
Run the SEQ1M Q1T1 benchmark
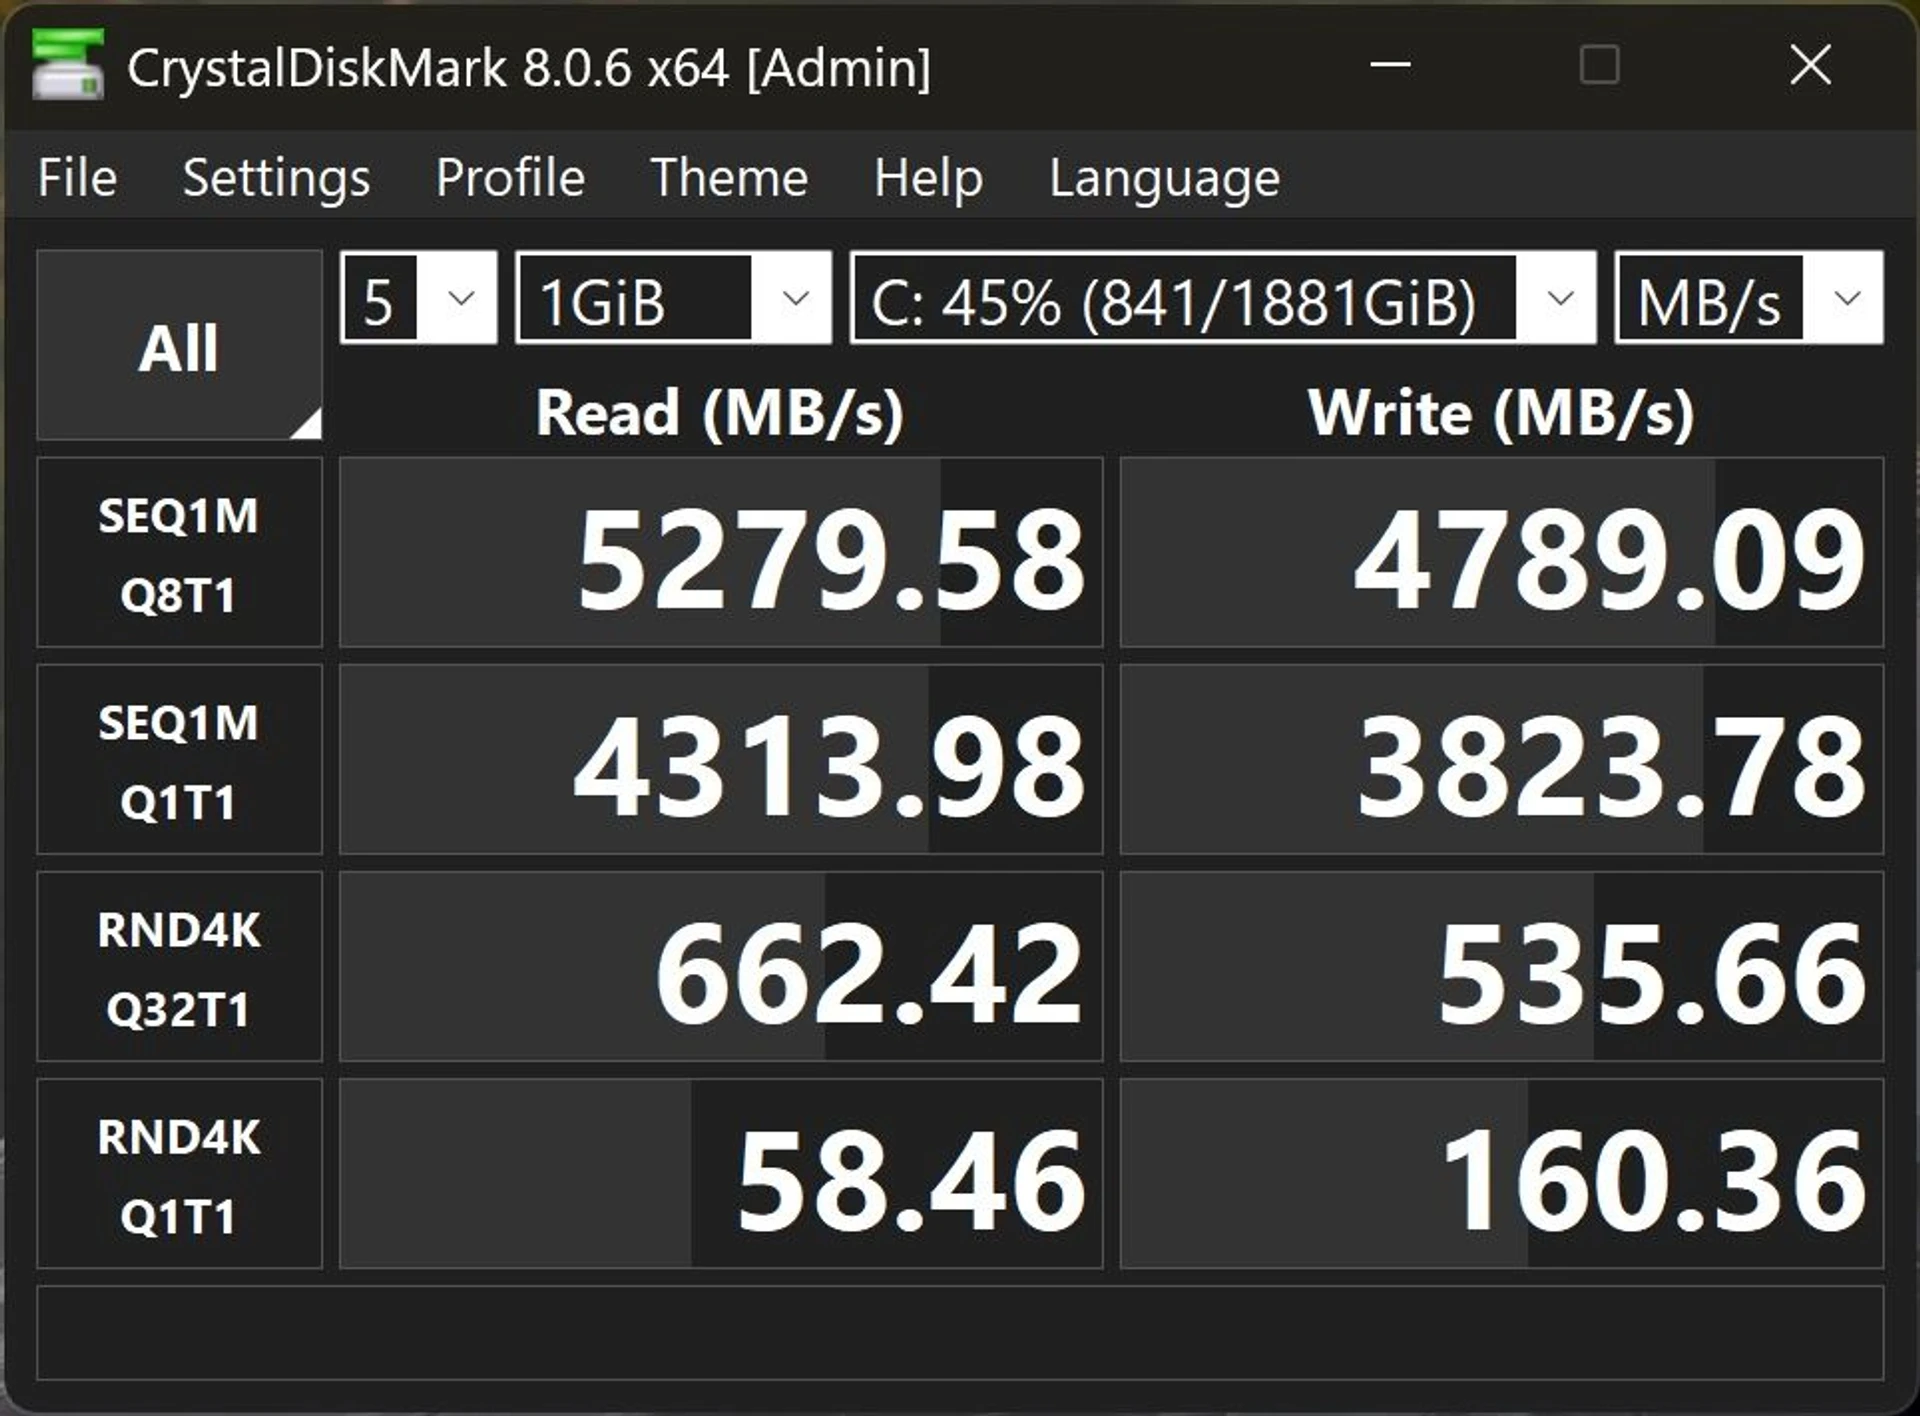(179, 760)
